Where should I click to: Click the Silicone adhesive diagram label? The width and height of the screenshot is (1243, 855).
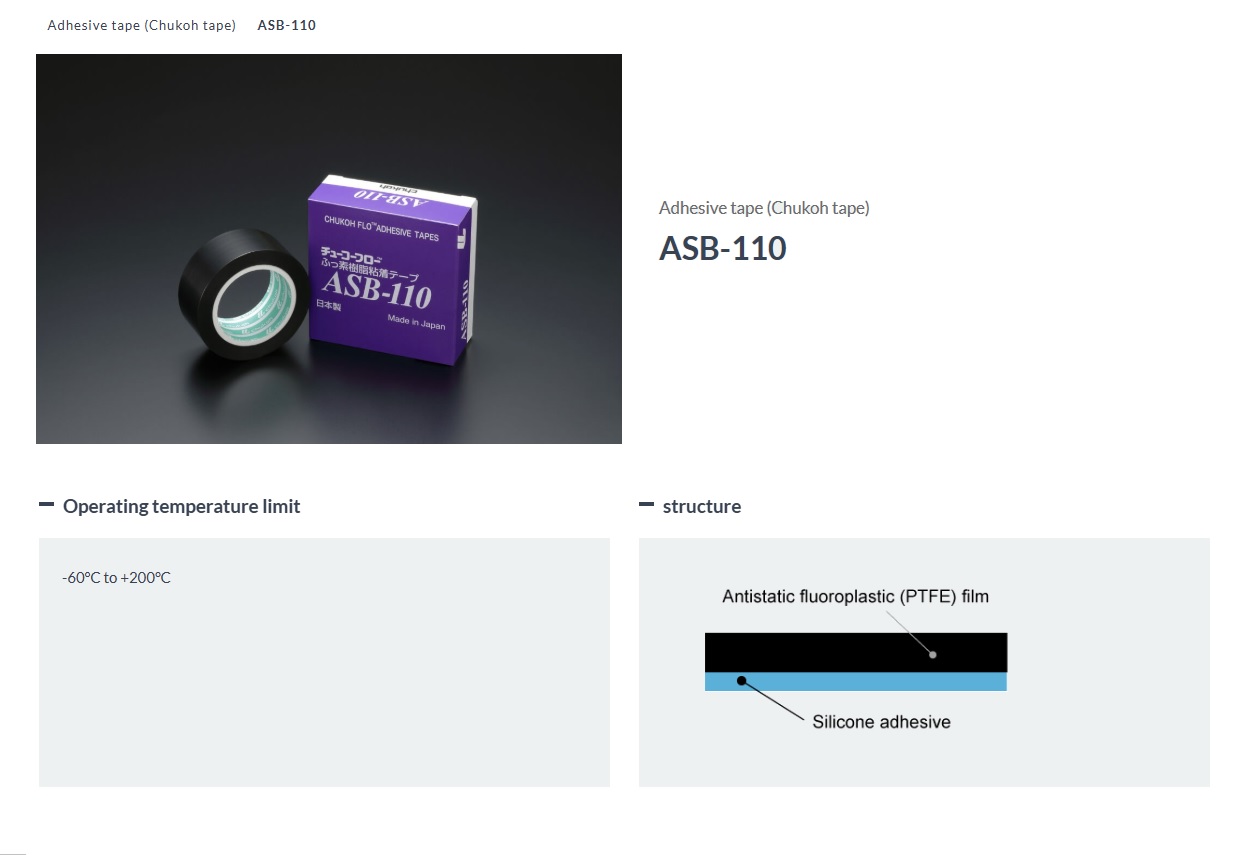[x=881, y=722]
